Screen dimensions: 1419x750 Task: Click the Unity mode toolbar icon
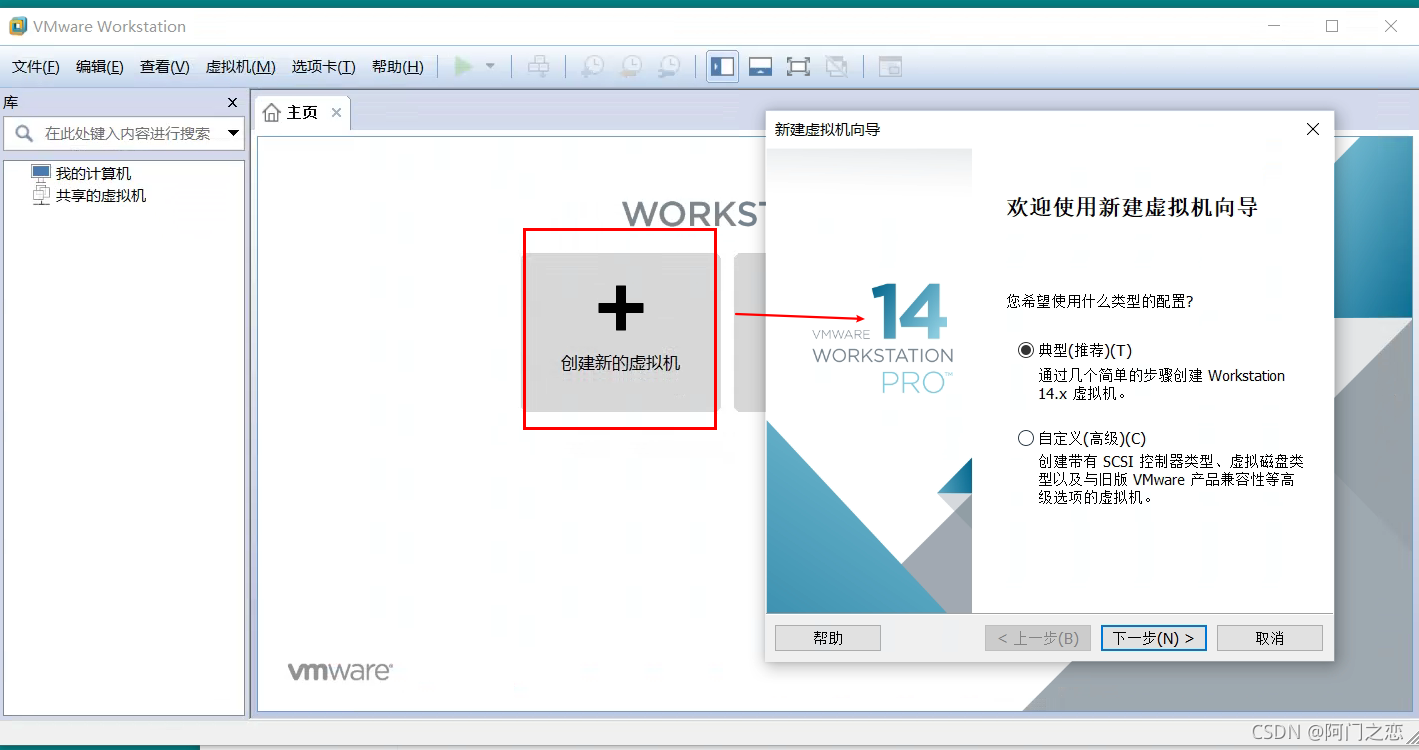pyautogui.click(x=836, y=67)
